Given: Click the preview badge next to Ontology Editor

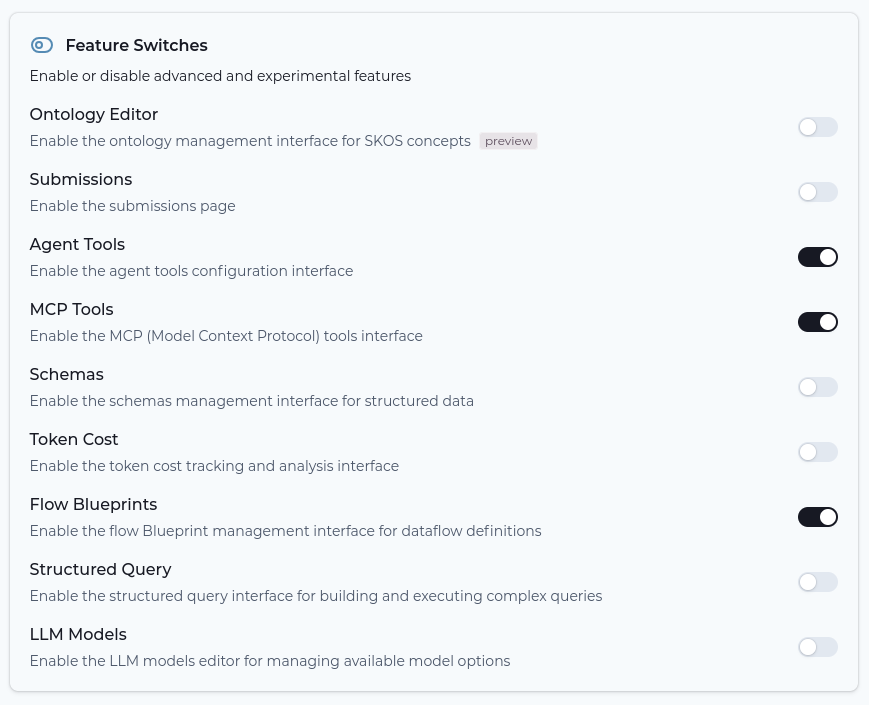Looking at the screenshot, I should (x=508, y=141).
